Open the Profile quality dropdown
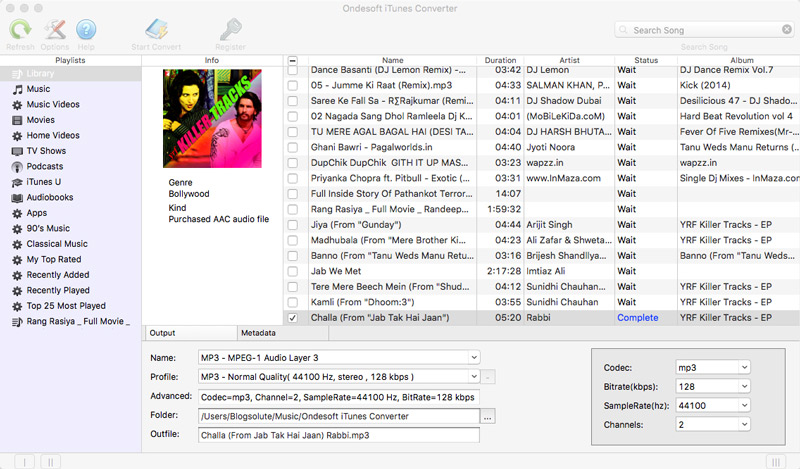 tap(474, 377)
